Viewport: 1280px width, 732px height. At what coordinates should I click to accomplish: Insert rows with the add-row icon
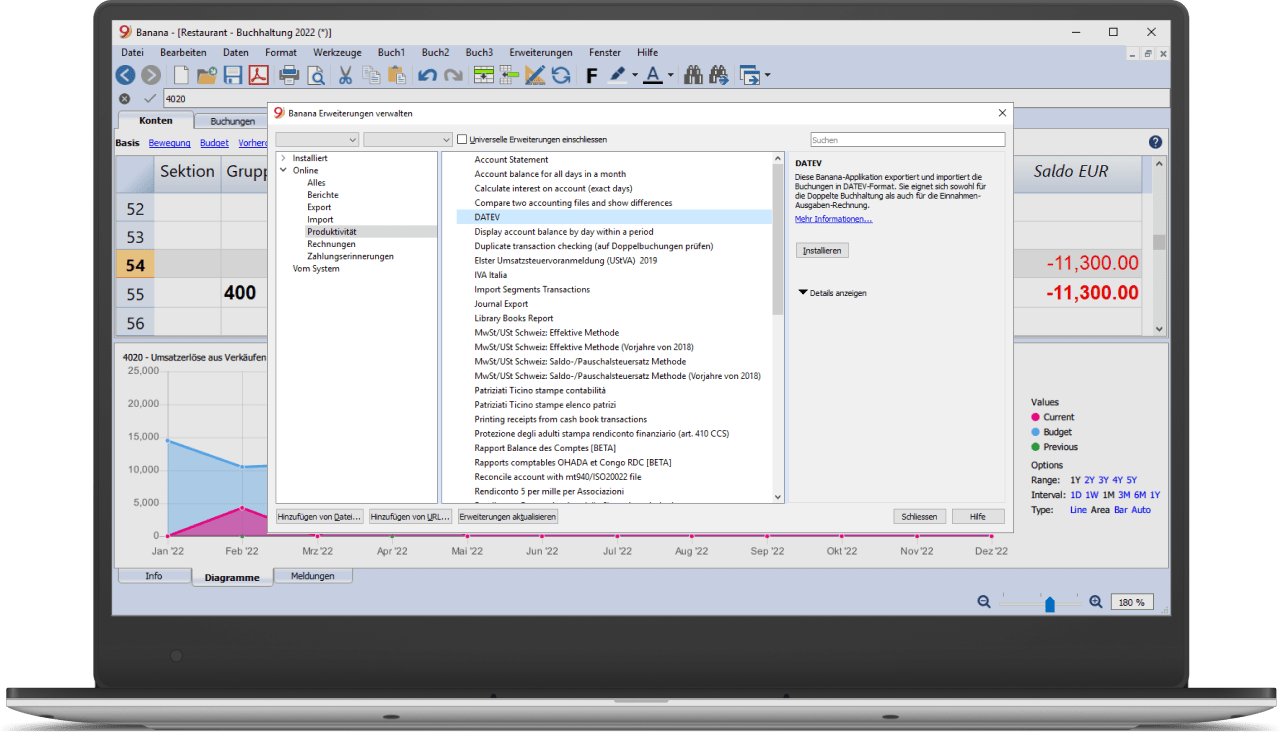coord(484,75)
